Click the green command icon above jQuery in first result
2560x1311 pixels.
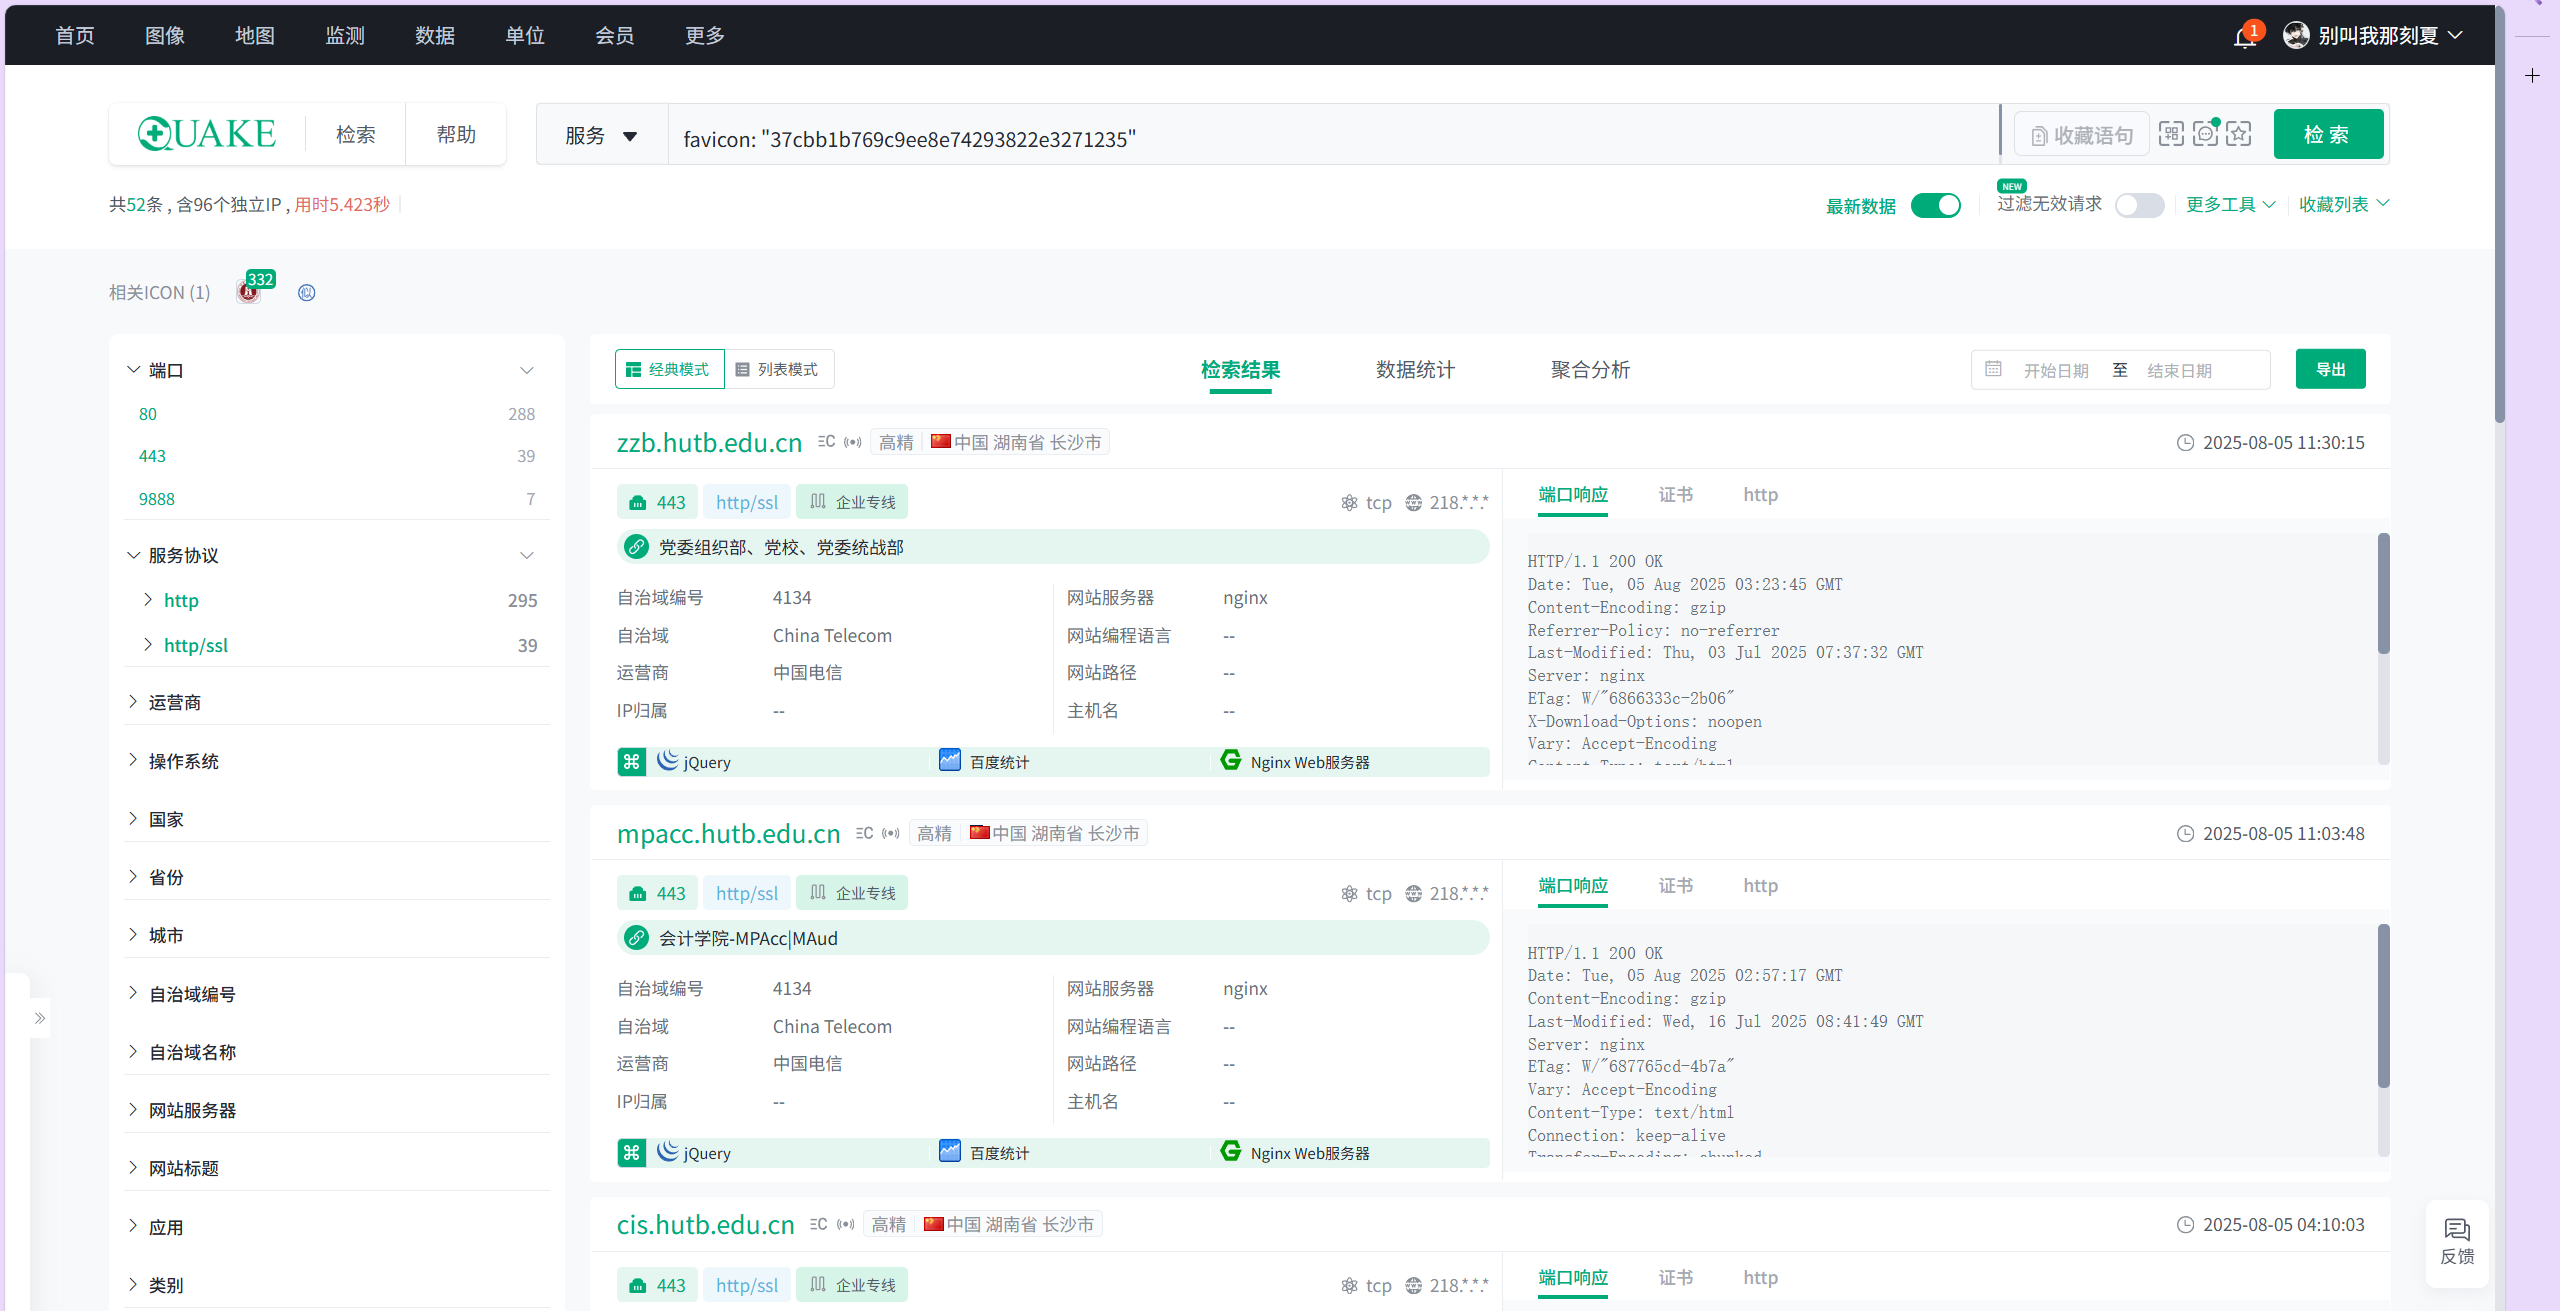coord(631,762)
